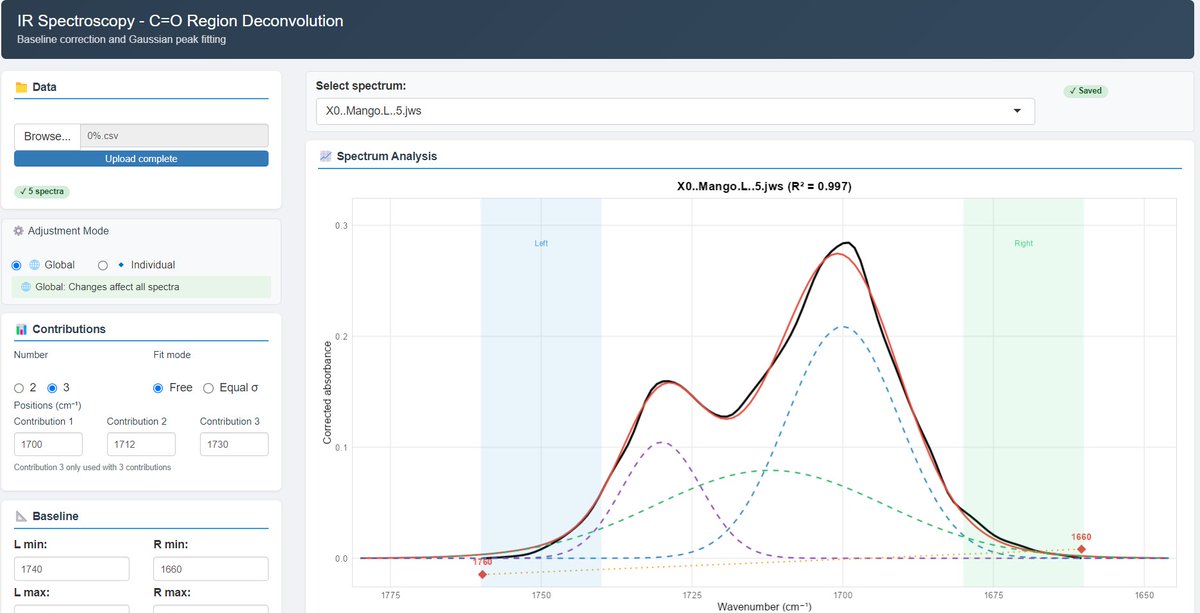
Task: Click the globe icon next to Global
Action: point(35,265)
